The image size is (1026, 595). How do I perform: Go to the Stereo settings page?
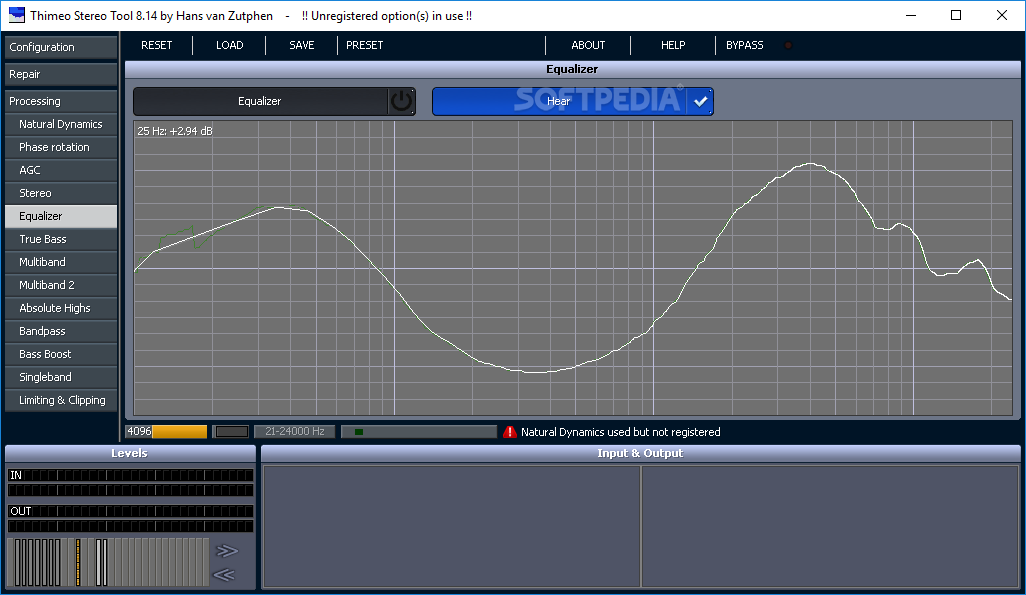(x=61, y=193)
